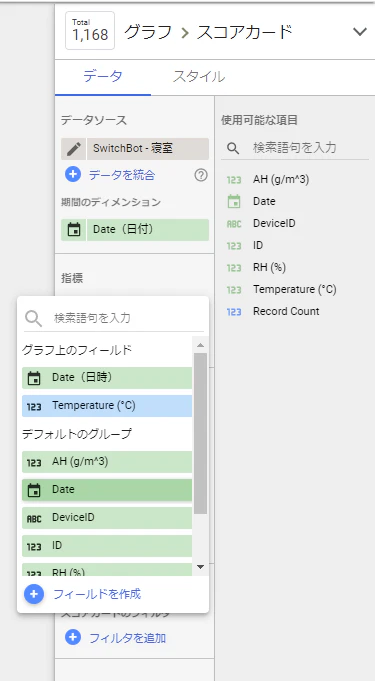Switch to the スタイル tab
The width and height of the screenshot is (375, 681).
pyautogui.click(x=199, y=77)
